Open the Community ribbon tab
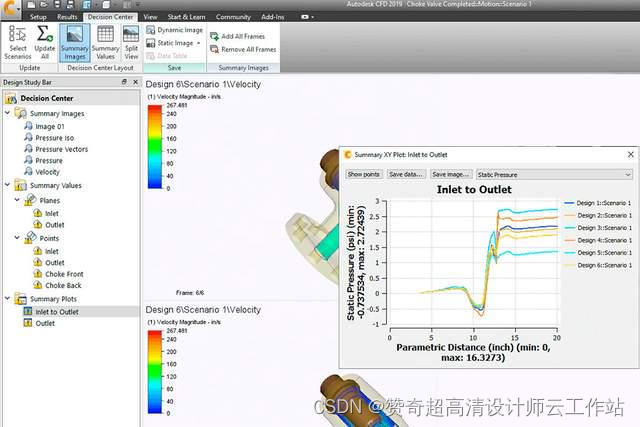This screenshot has height=427, width=640. tap(233, 17)
